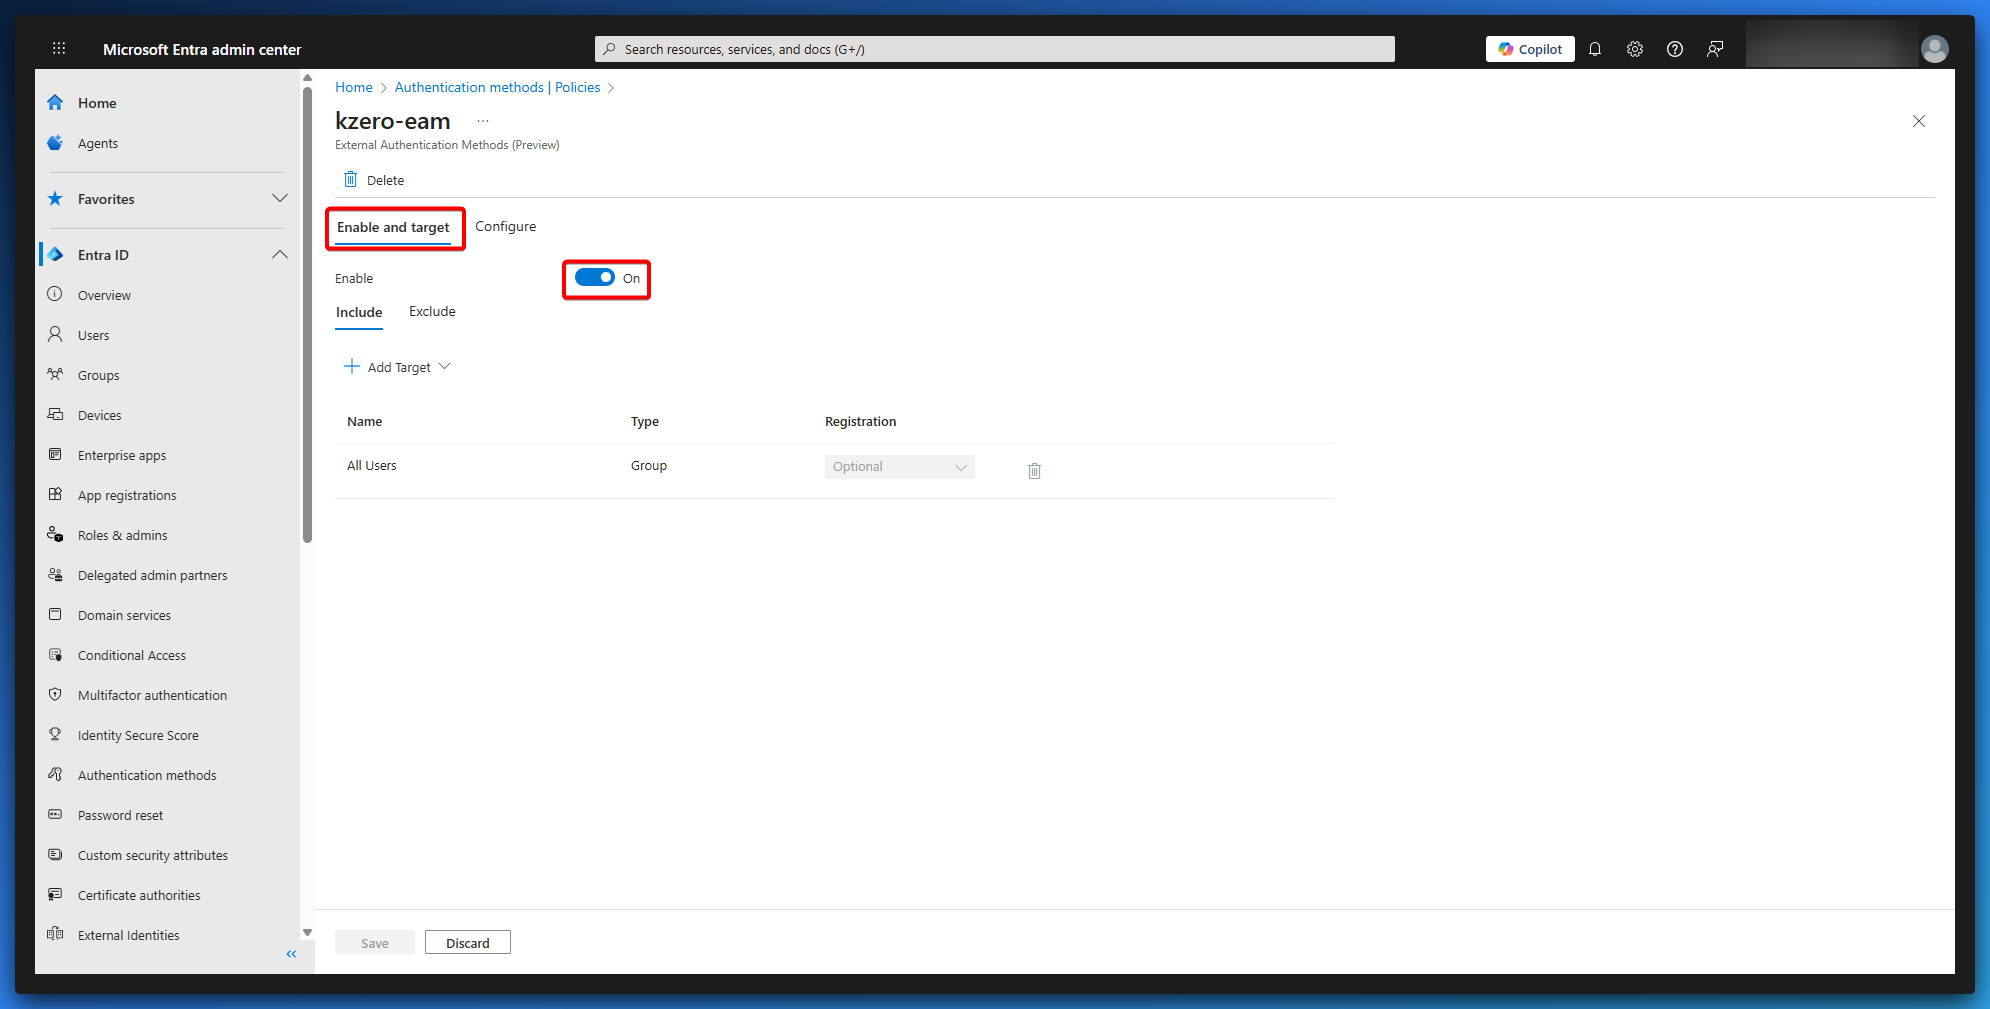
Task: Click the All Users name cell
Action: click(372, 466)
